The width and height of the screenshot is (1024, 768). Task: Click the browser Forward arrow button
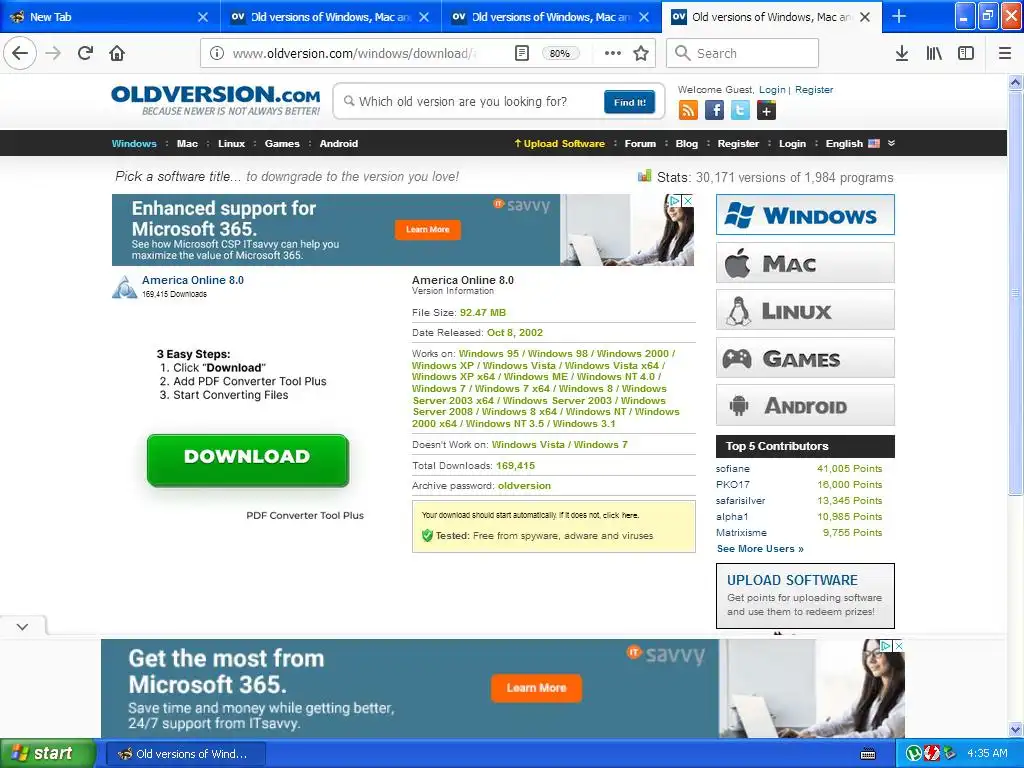54,53
